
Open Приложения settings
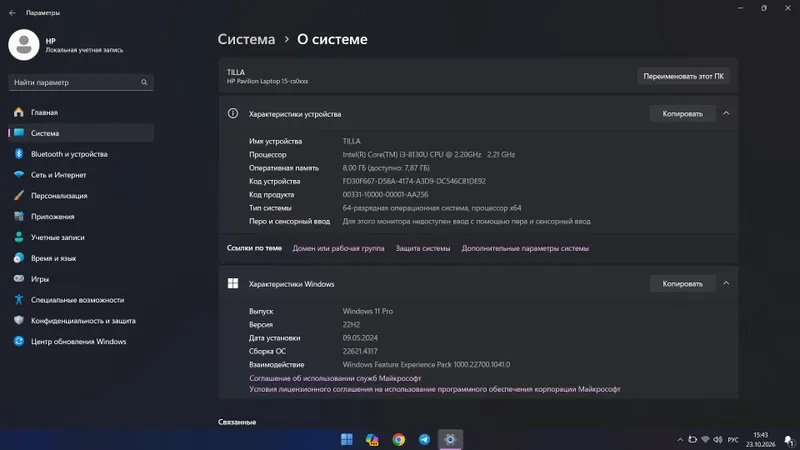pyautogui.click(x=81, y=217)
